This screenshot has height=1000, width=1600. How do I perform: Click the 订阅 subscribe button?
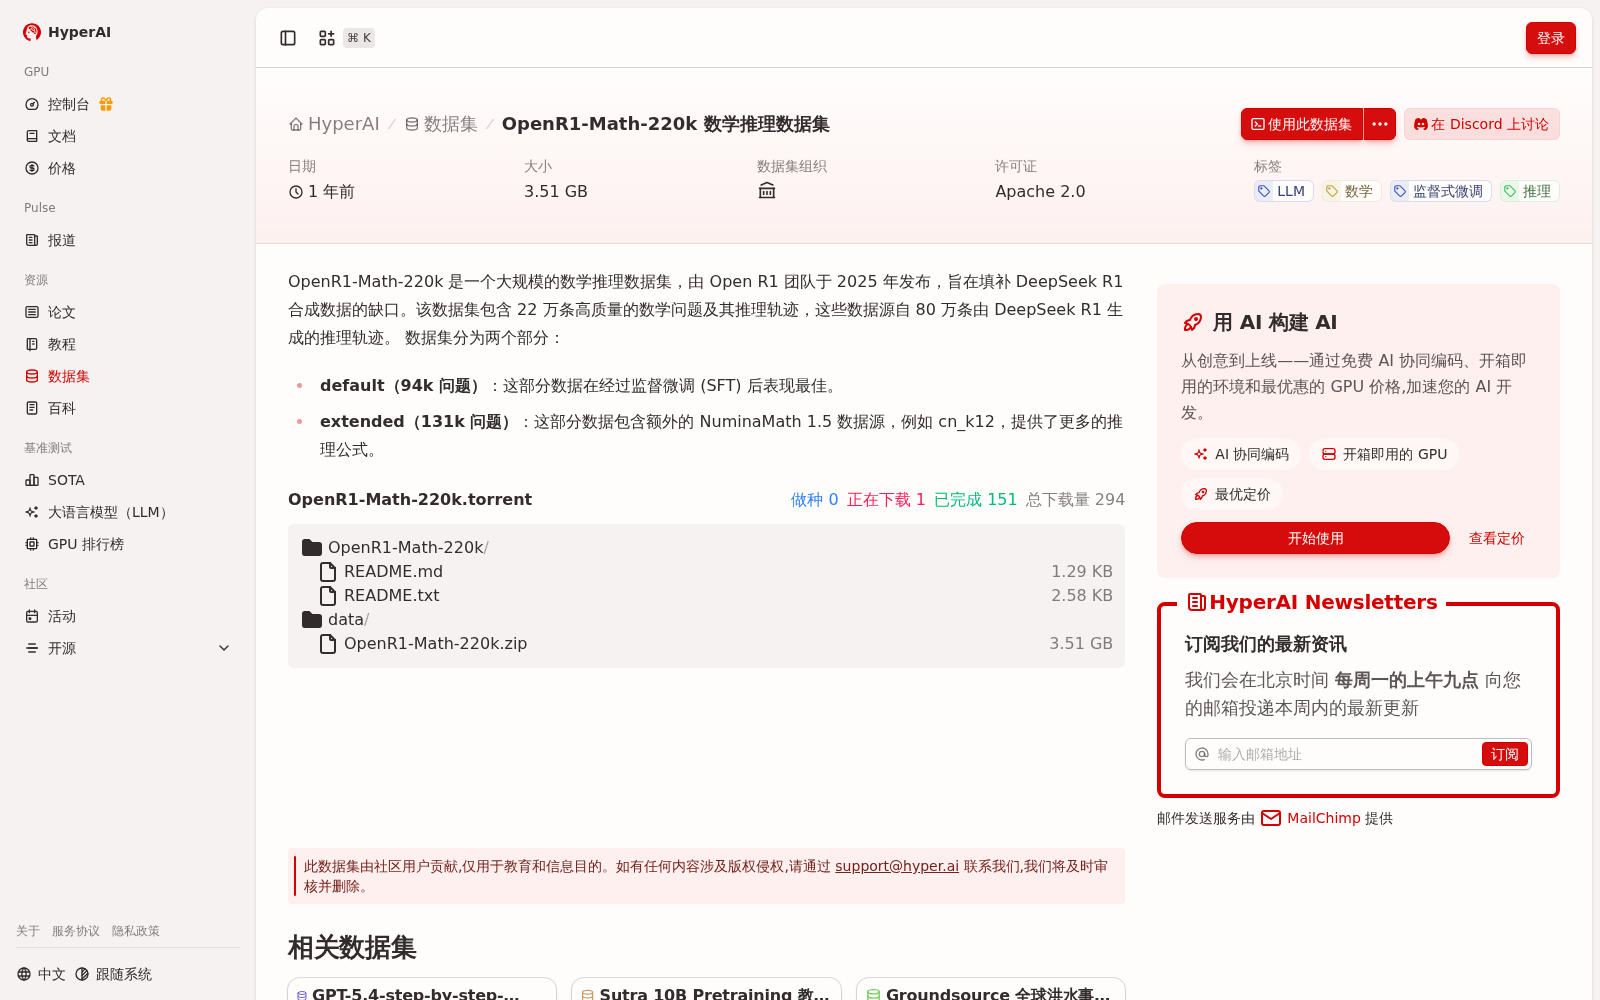1504,754
